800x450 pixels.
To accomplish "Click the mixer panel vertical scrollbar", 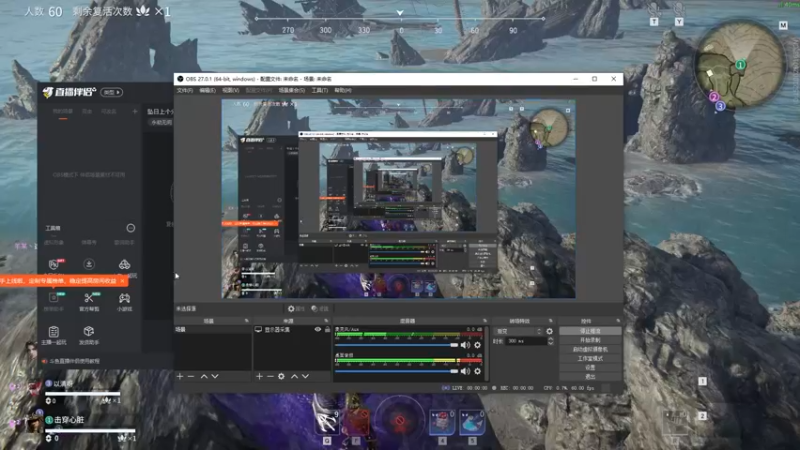I will click(488, 353).
